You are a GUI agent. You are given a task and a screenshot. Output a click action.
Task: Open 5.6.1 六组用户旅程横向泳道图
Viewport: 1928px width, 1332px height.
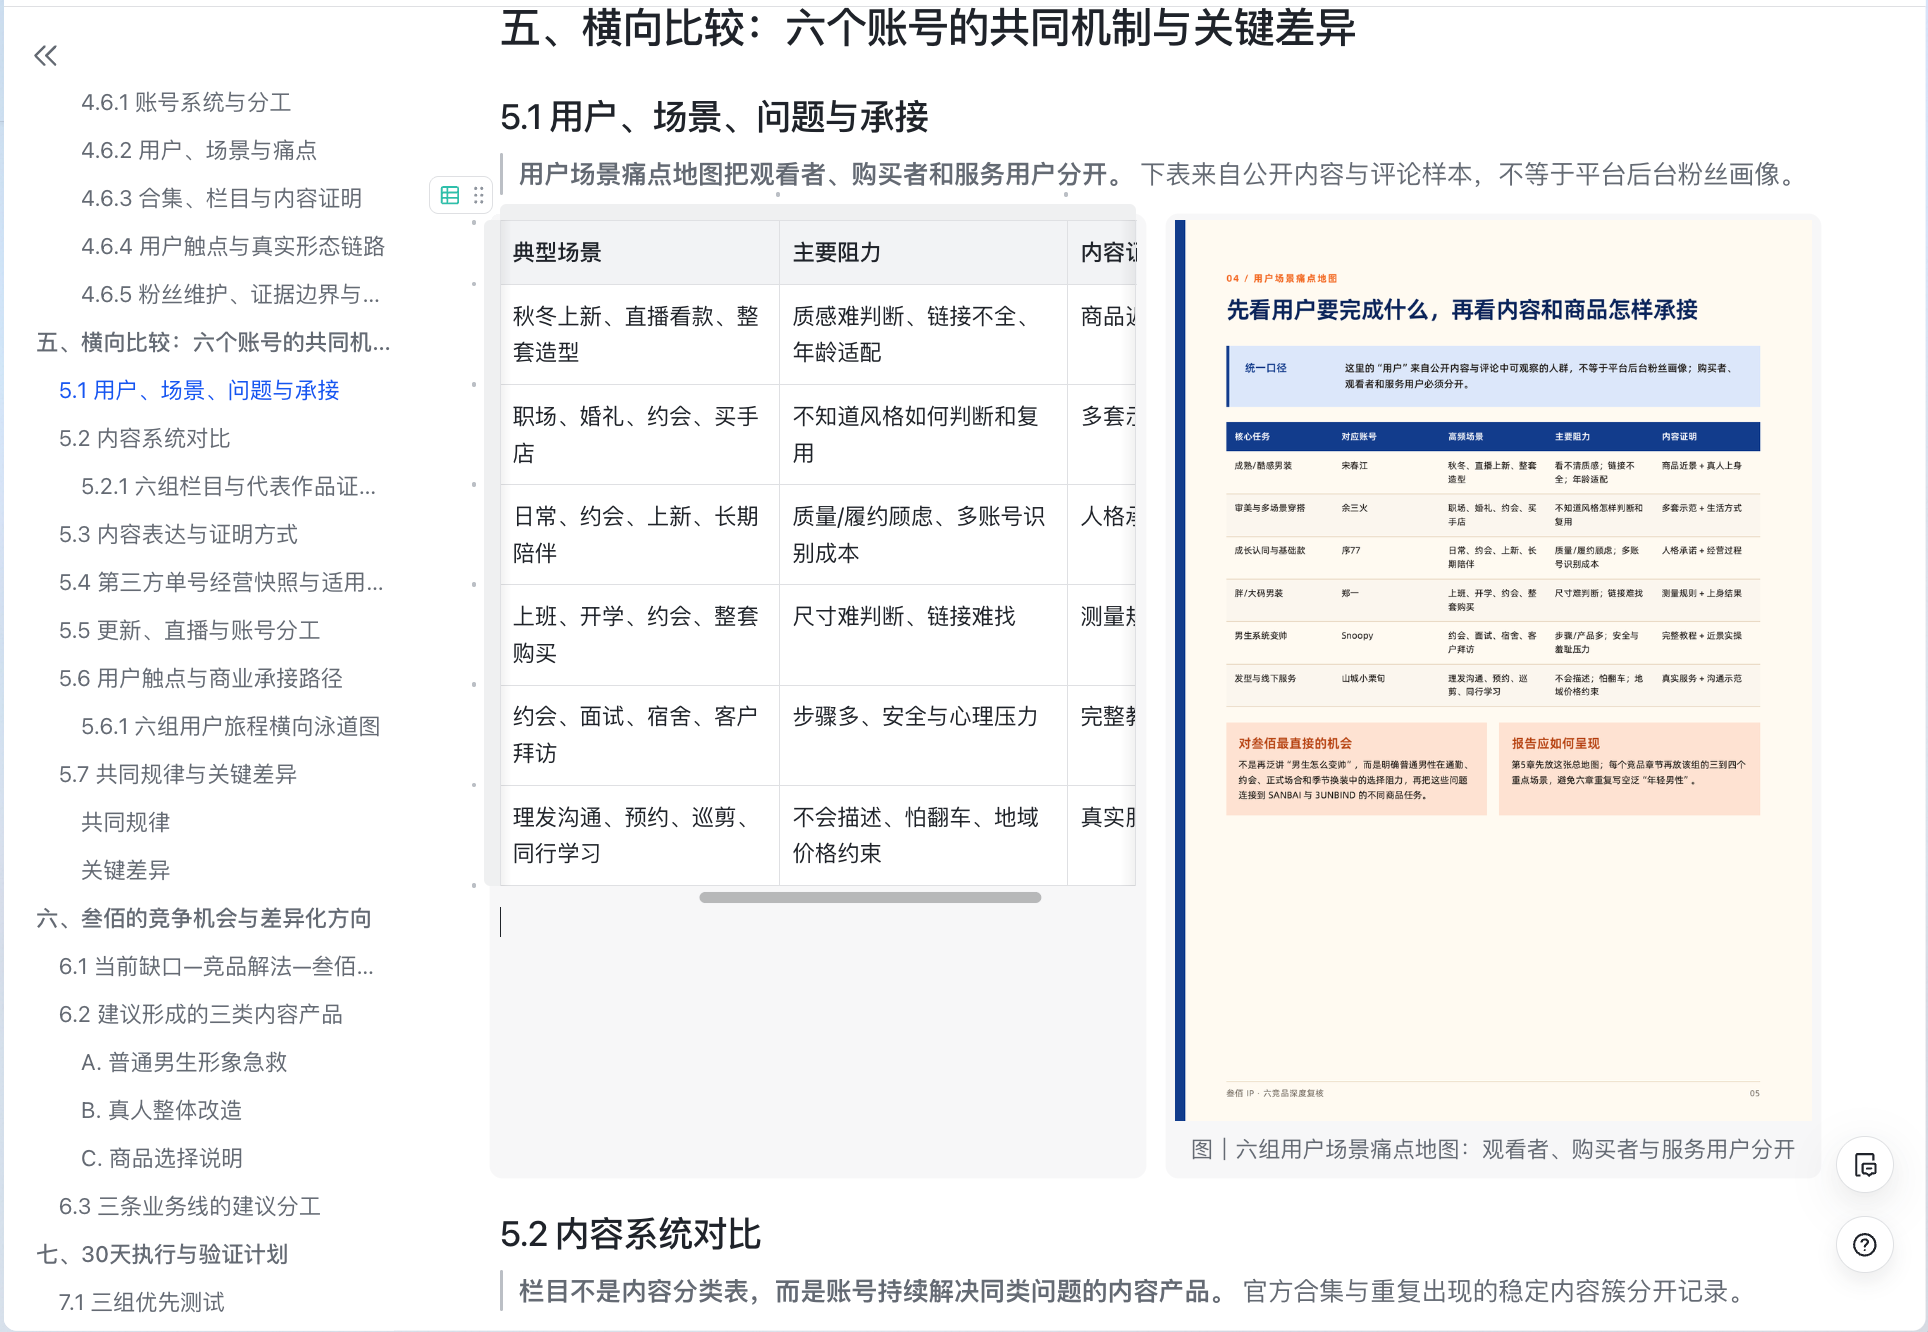[x=230, y=726]
